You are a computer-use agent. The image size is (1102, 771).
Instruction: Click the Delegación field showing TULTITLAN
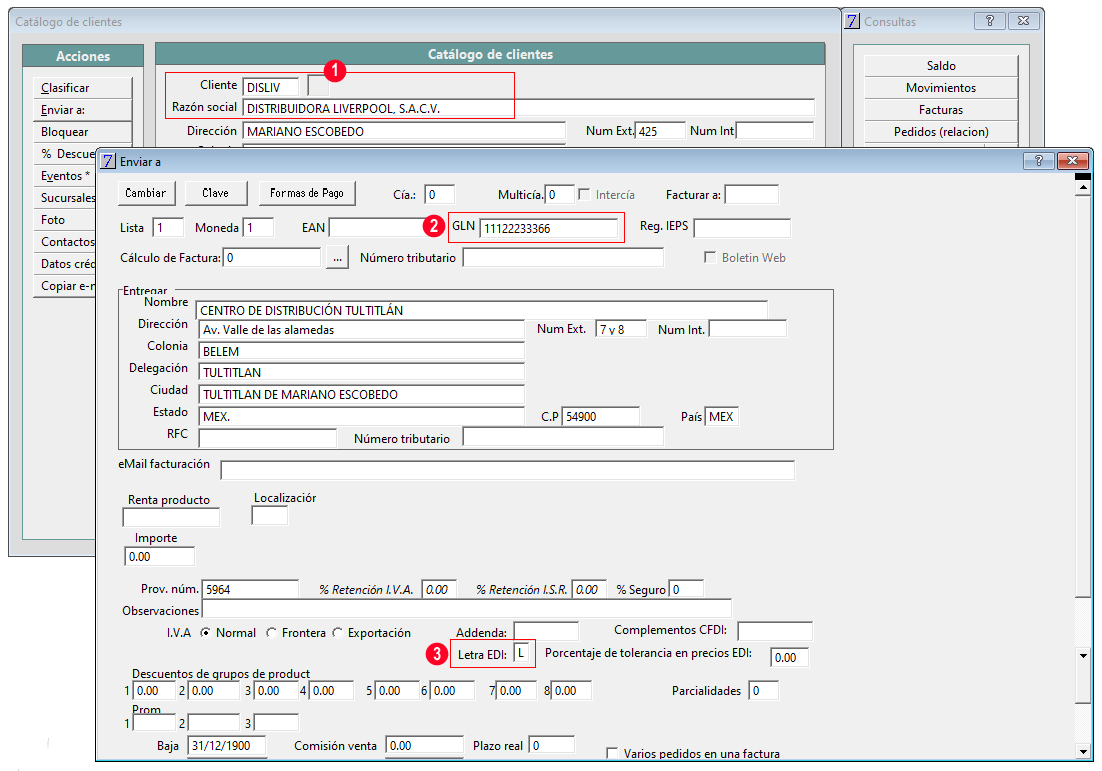pyautogui.click(x=362, y=372)
